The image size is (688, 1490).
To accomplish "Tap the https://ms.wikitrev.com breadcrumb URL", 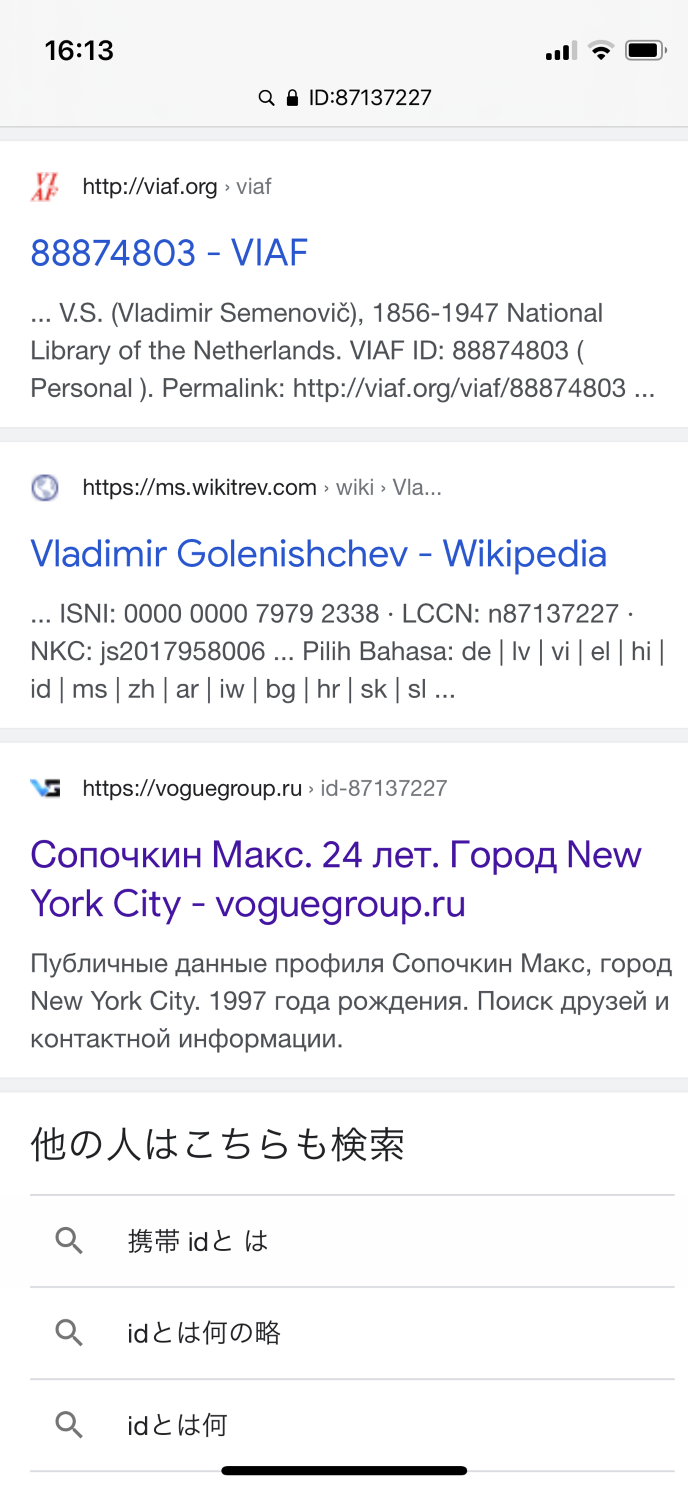I will (x=200, y=488).
